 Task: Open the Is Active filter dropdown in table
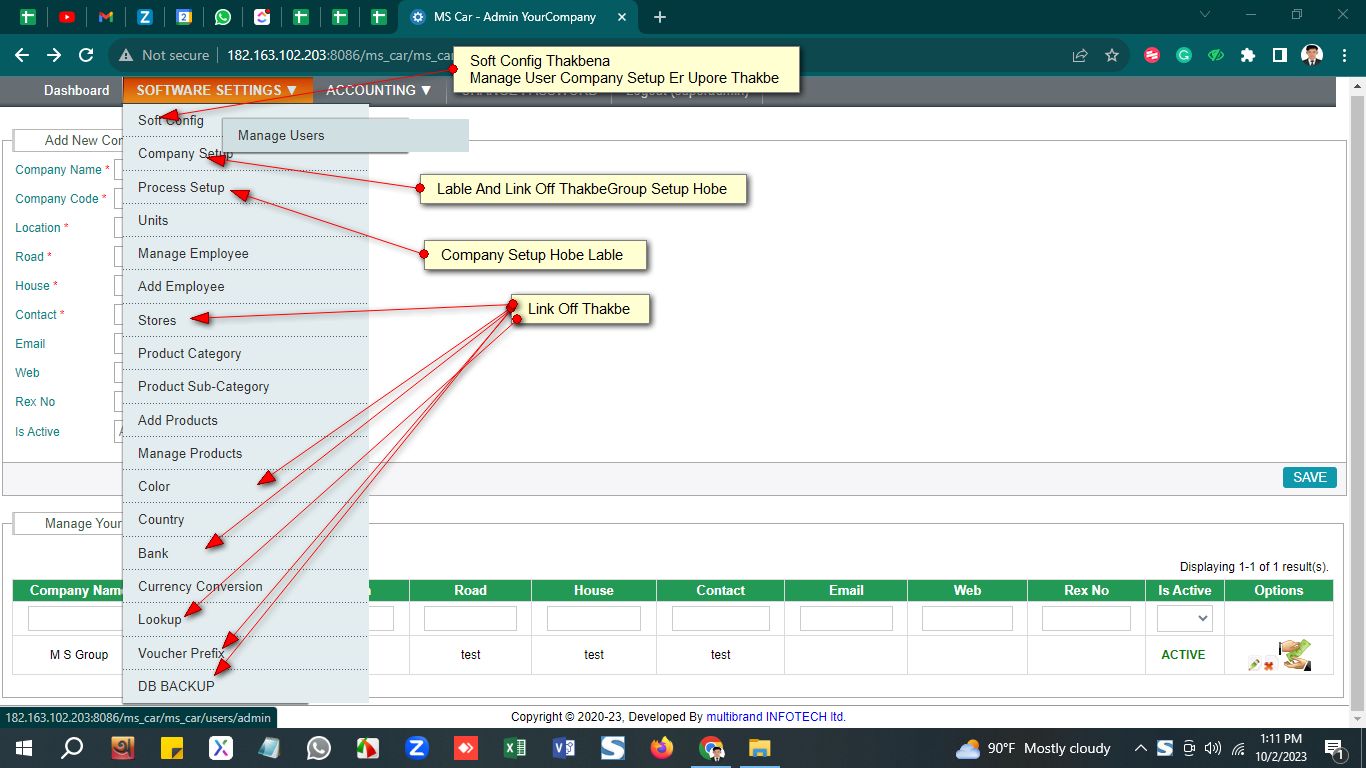1185,618
